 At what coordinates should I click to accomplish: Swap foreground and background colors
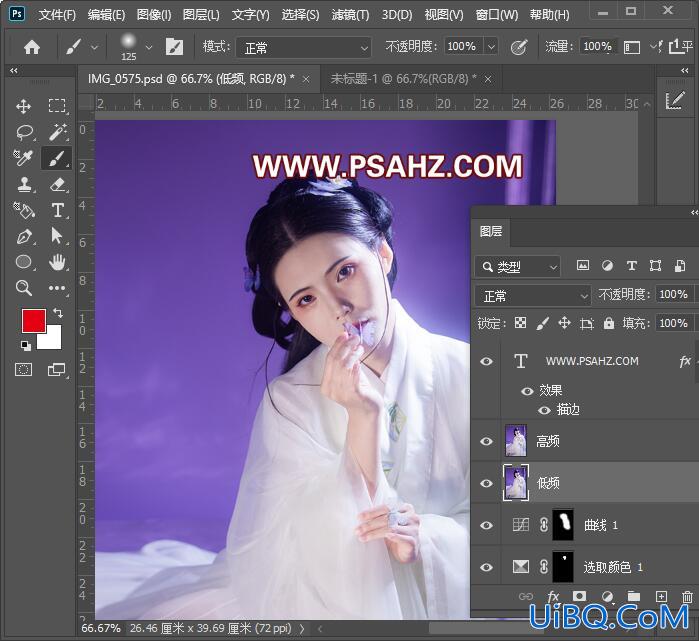coord(58,312)
